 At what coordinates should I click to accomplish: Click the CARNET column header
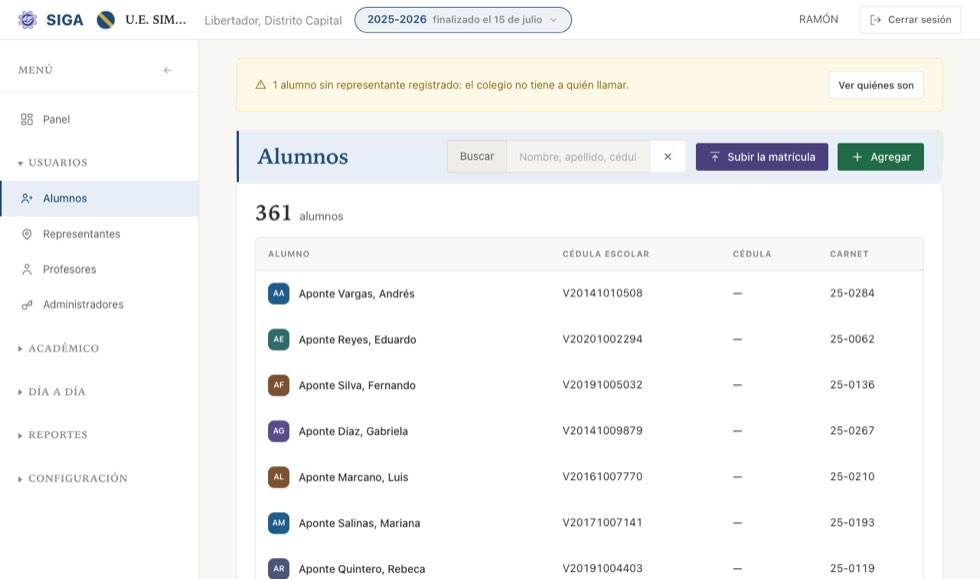pyautogui.click(x=849, y=254)
